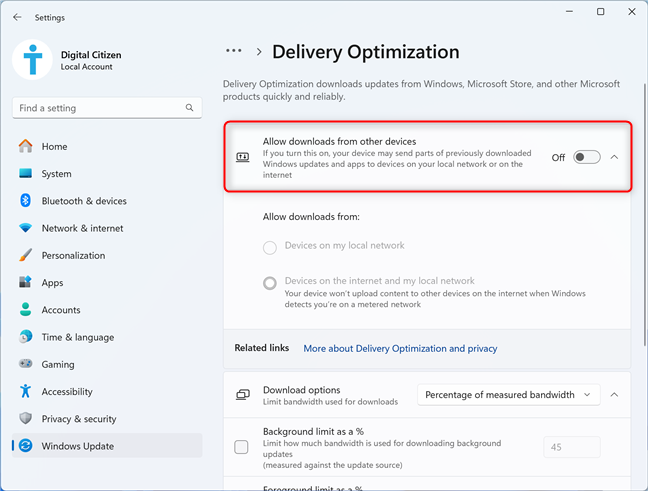Image resolution: width=648 pixels, height=491 pixels.
Task: Click the Privacy & security shield icon
Action: tap(25, 418)
